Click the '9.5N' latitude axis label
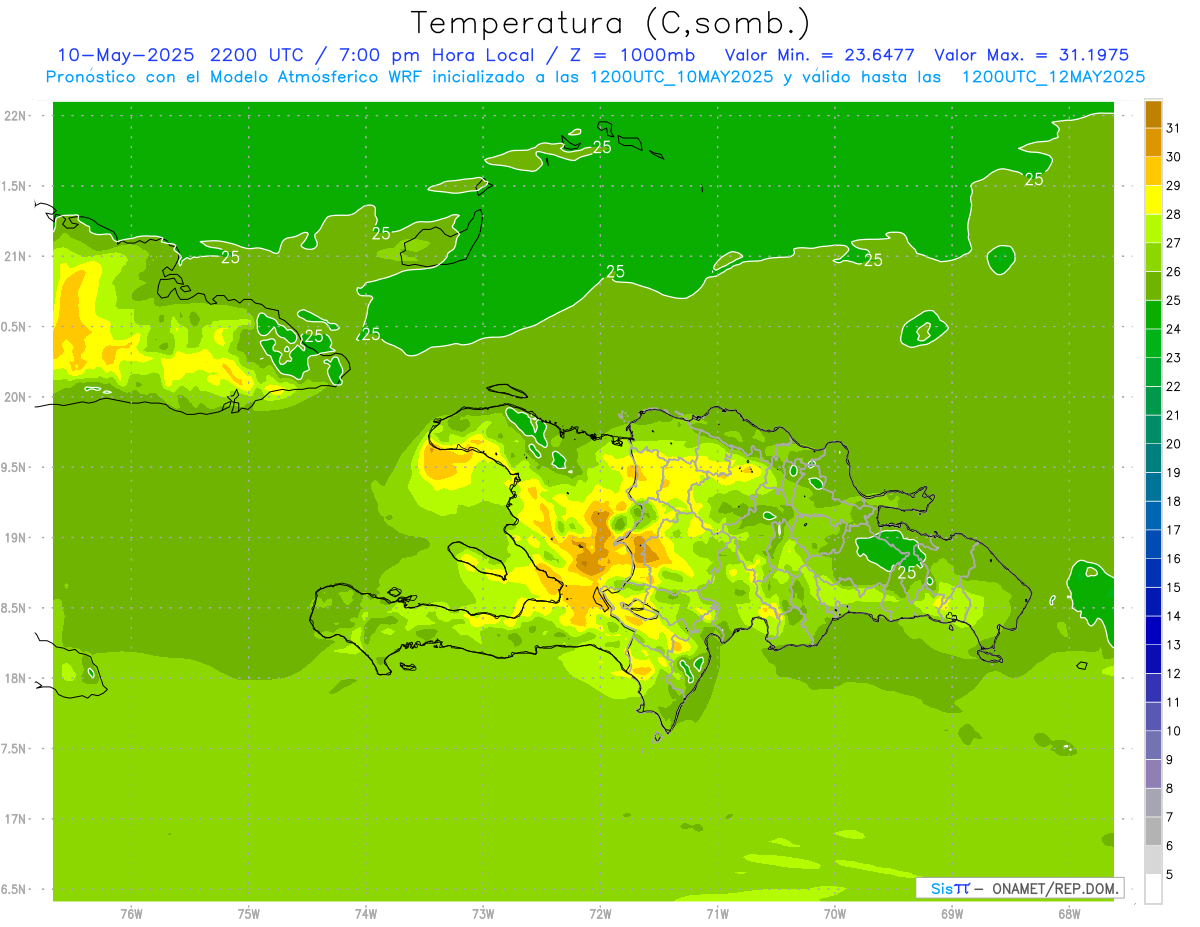This screenshot has height=927, width=1200. pos(15,467)
